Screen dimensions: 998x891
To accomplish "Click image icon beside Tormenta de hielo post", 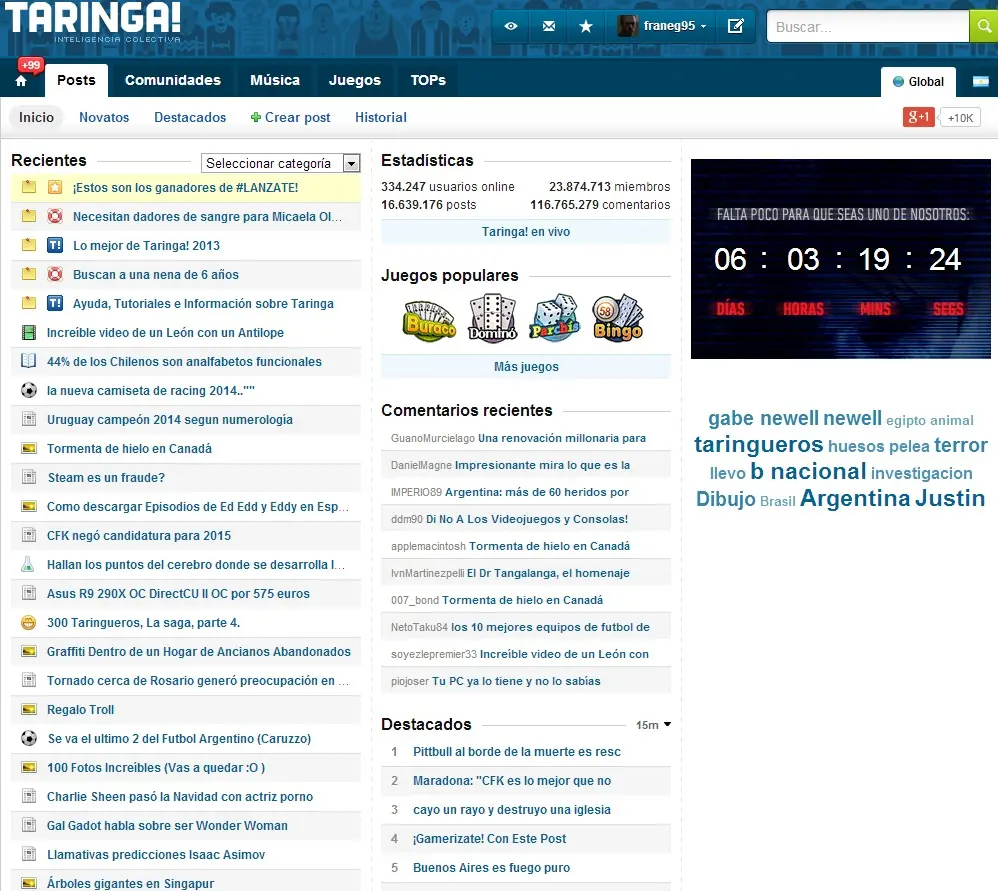I will pyautogui.click(x=29, y=448).
